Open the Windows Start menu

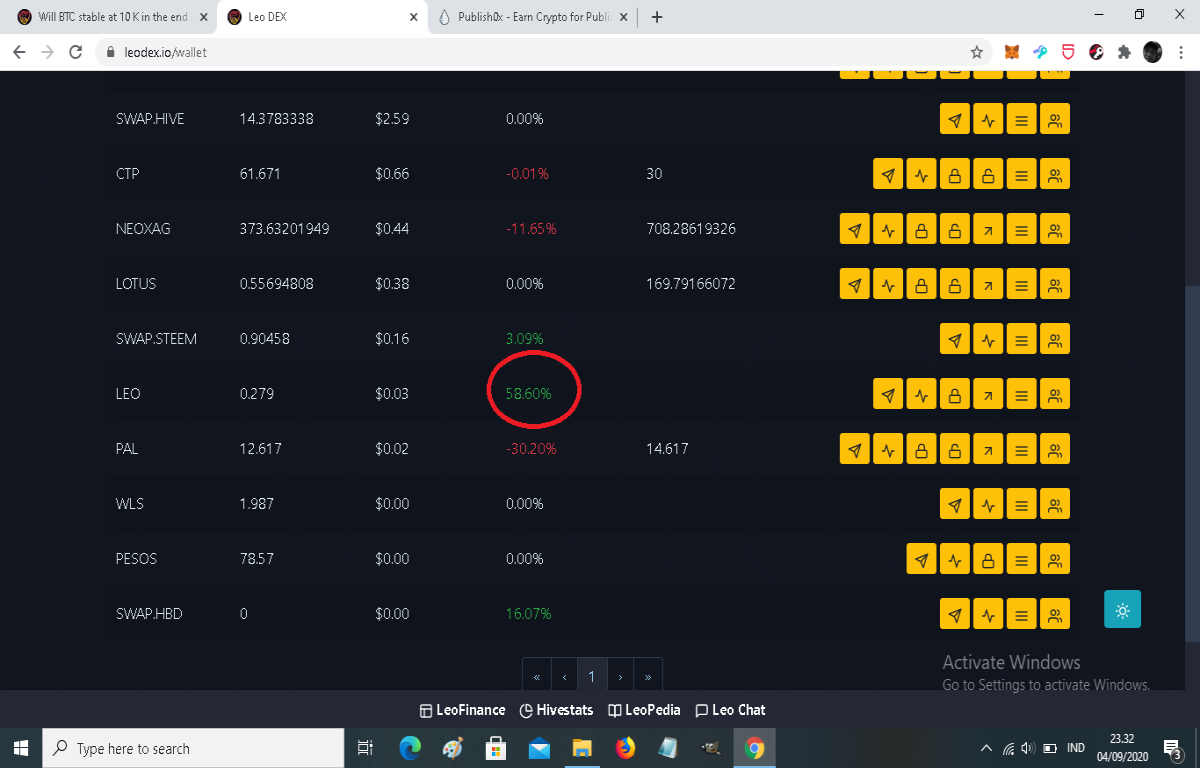coord(23,748)
